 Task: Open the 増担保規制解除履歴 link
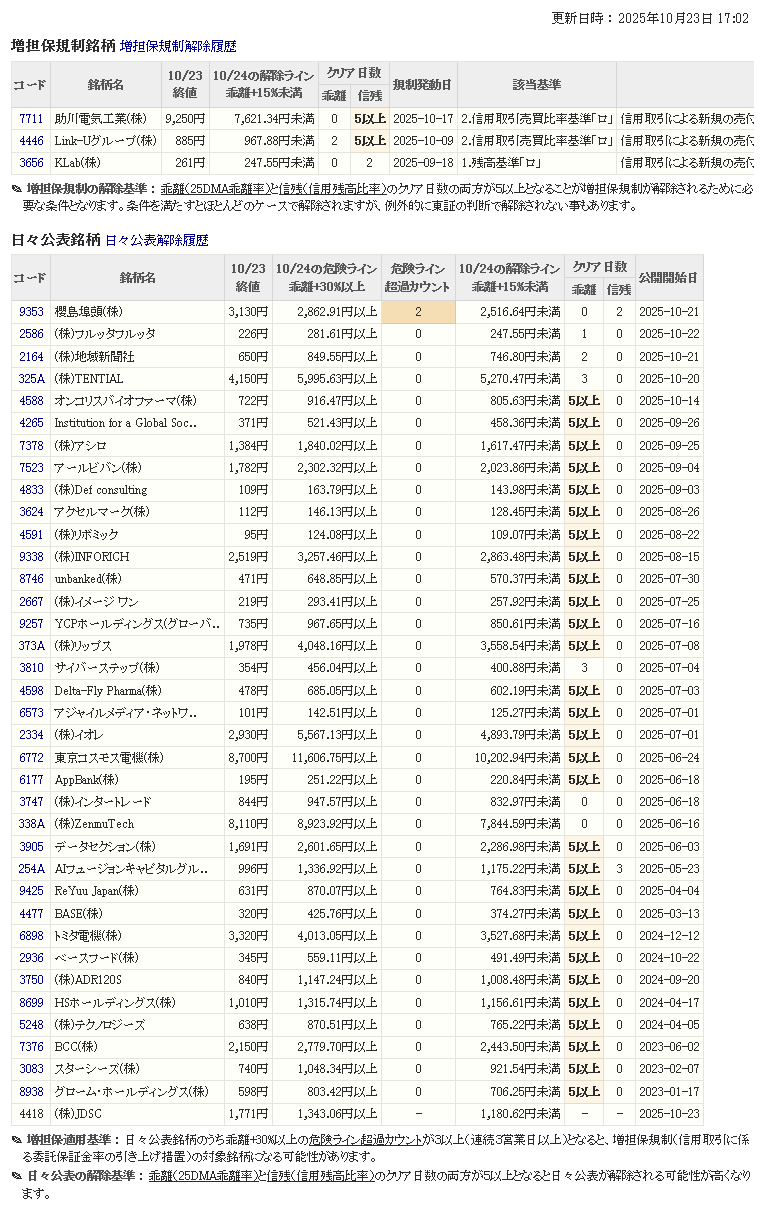coord(178,46)
